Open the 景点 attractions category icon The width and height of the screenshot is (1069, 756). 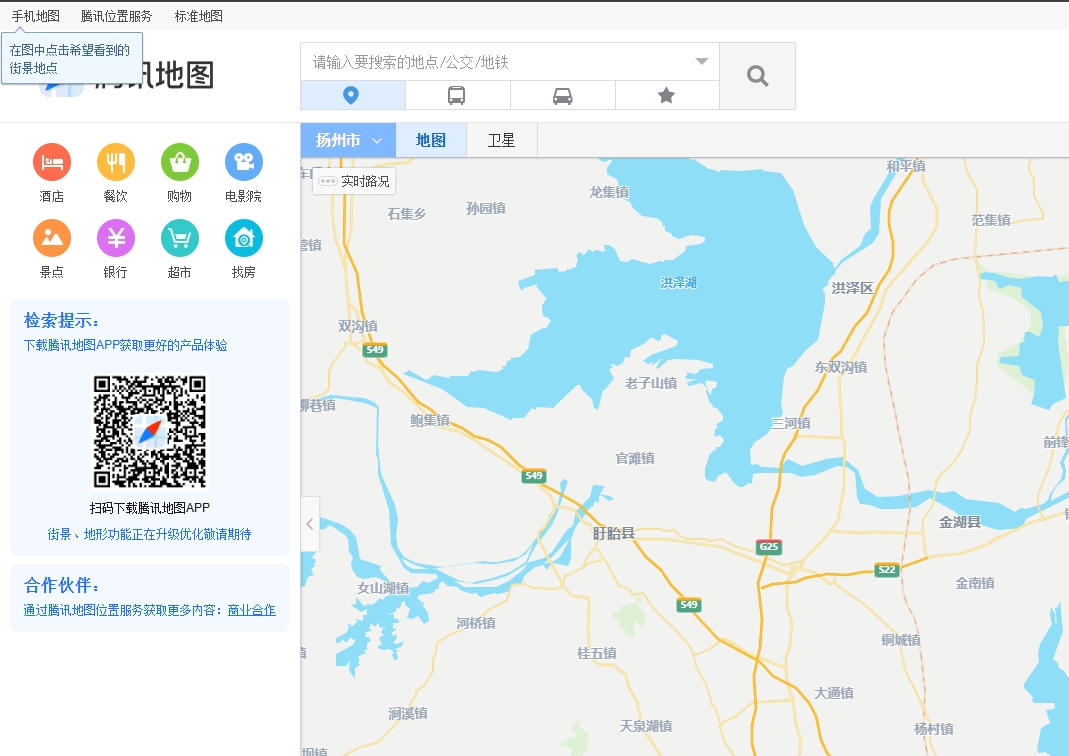52,238
